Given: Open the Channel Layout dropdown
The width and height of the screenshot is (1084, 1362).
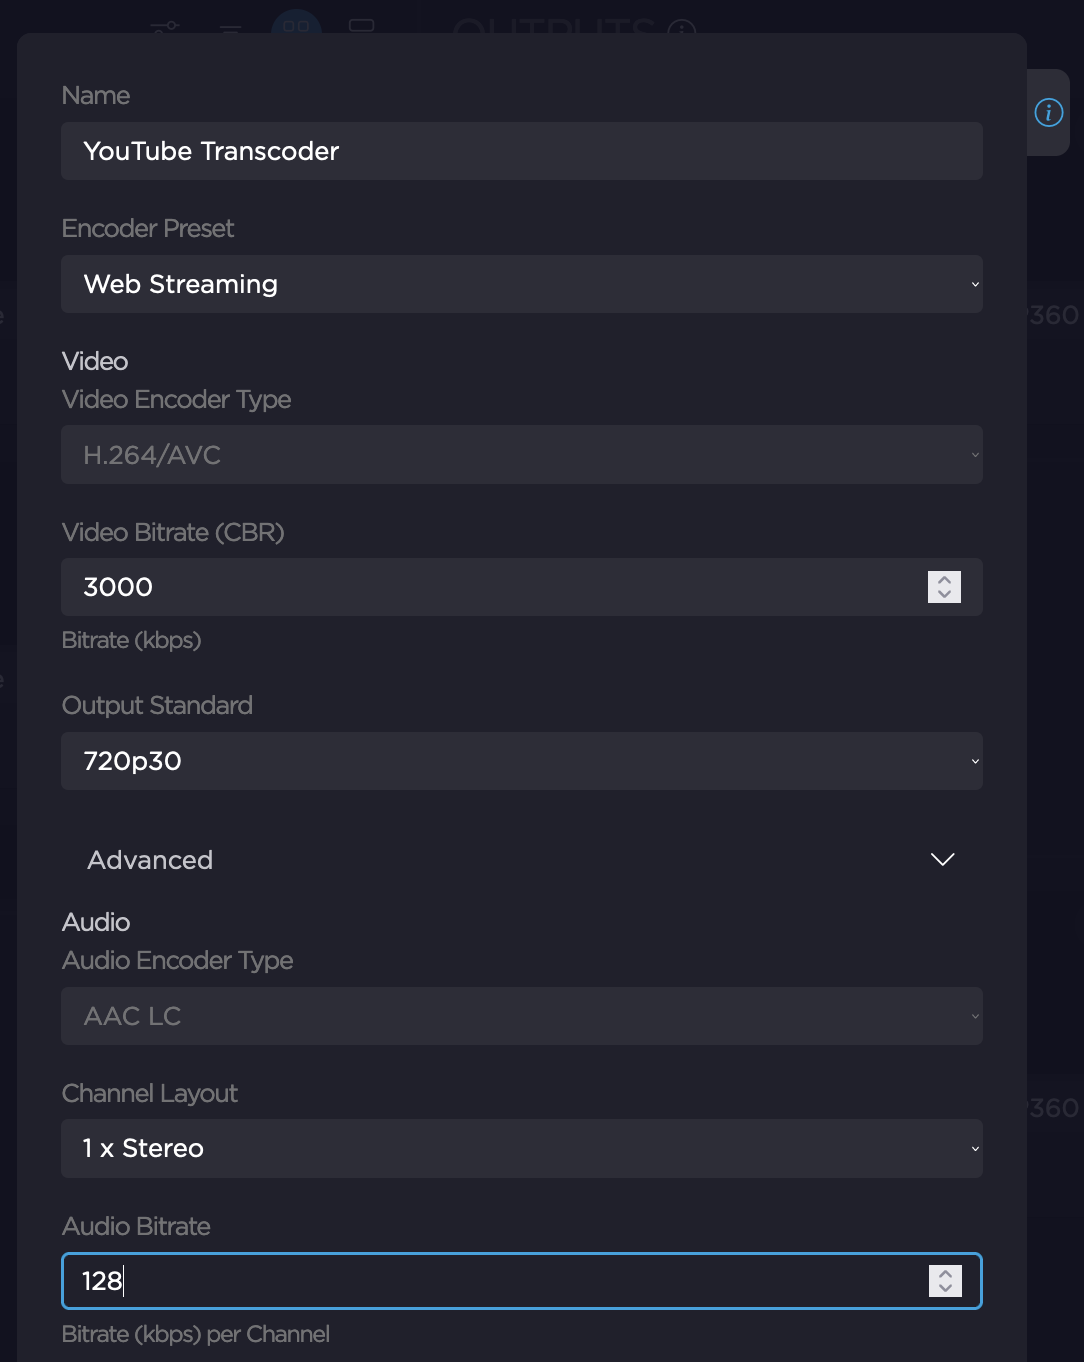Looking at the screenshot, I should pos(521,1148).
